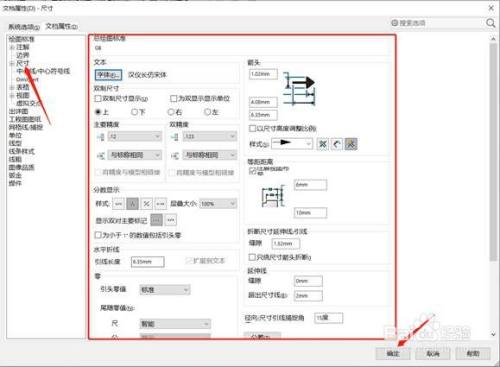
Task: Click the radial leader snap angle field
Action: coord(328,318)
